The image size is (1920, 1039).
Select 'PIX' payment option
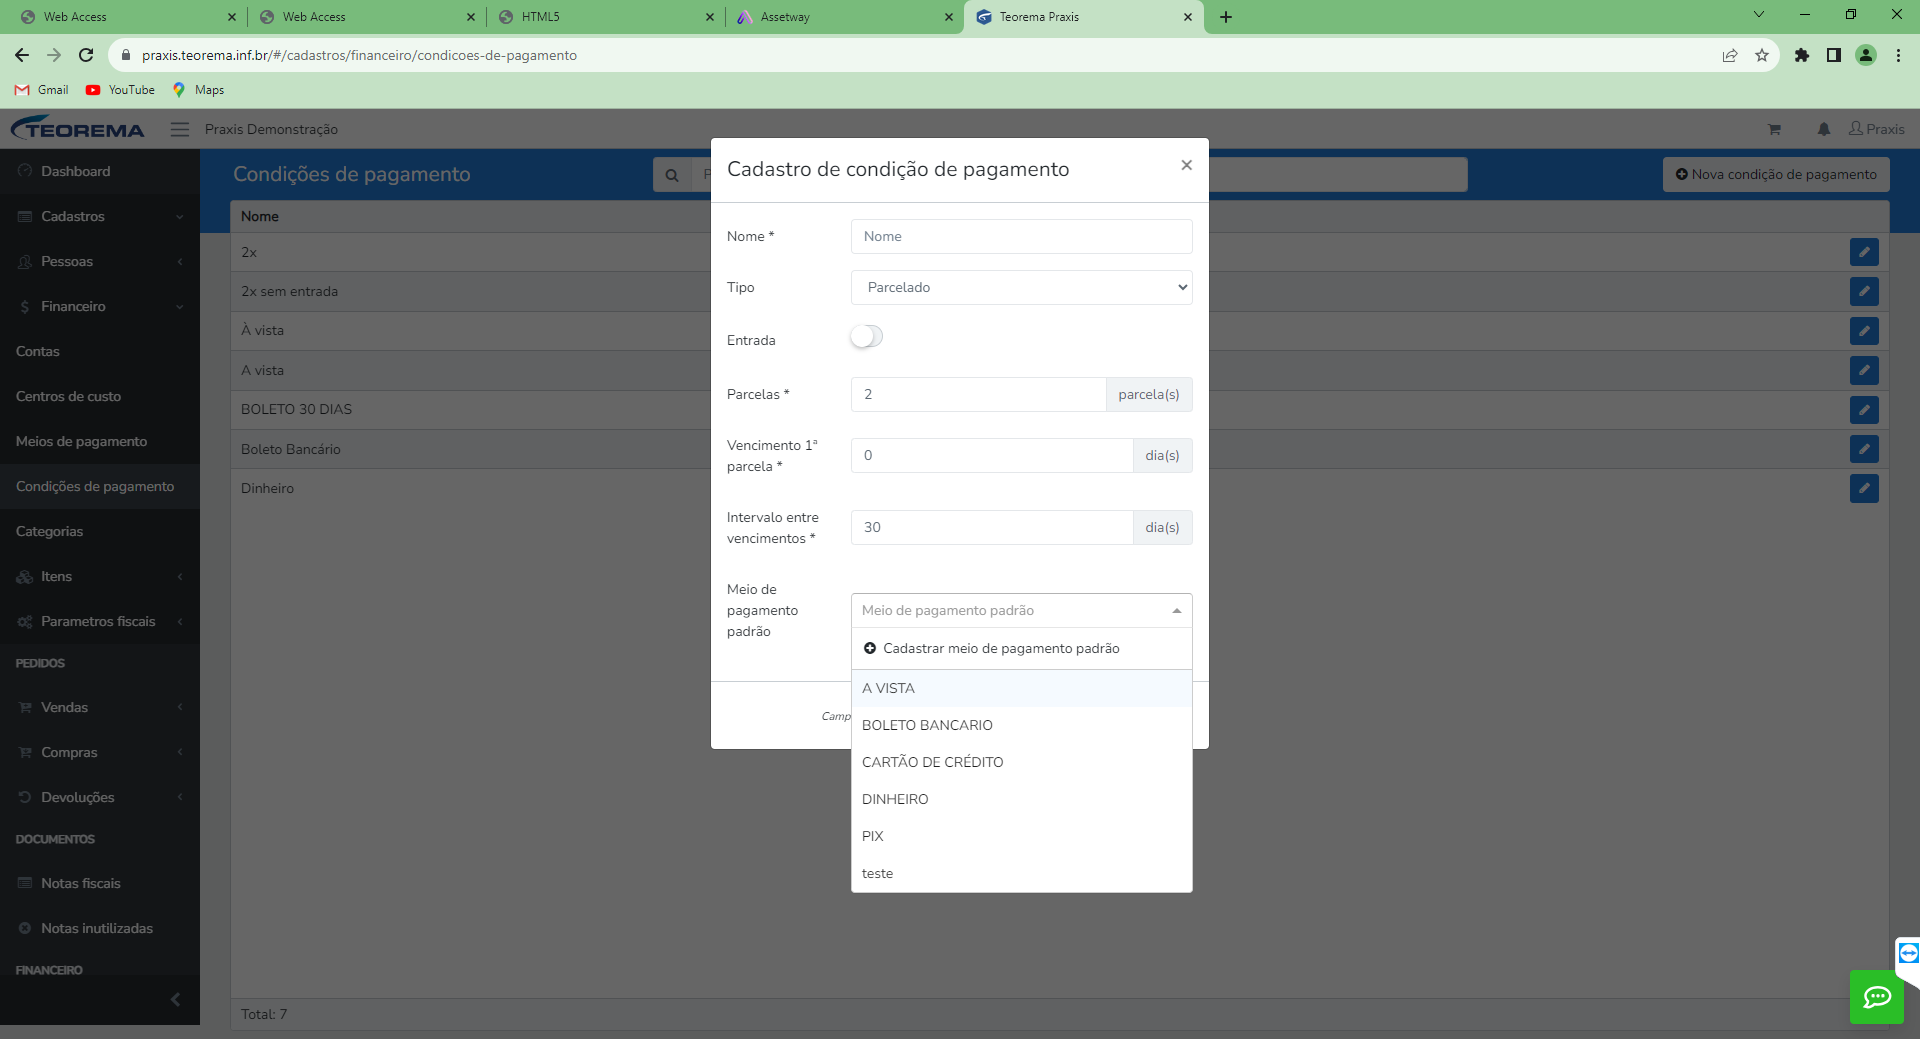tap(1021, 836)
